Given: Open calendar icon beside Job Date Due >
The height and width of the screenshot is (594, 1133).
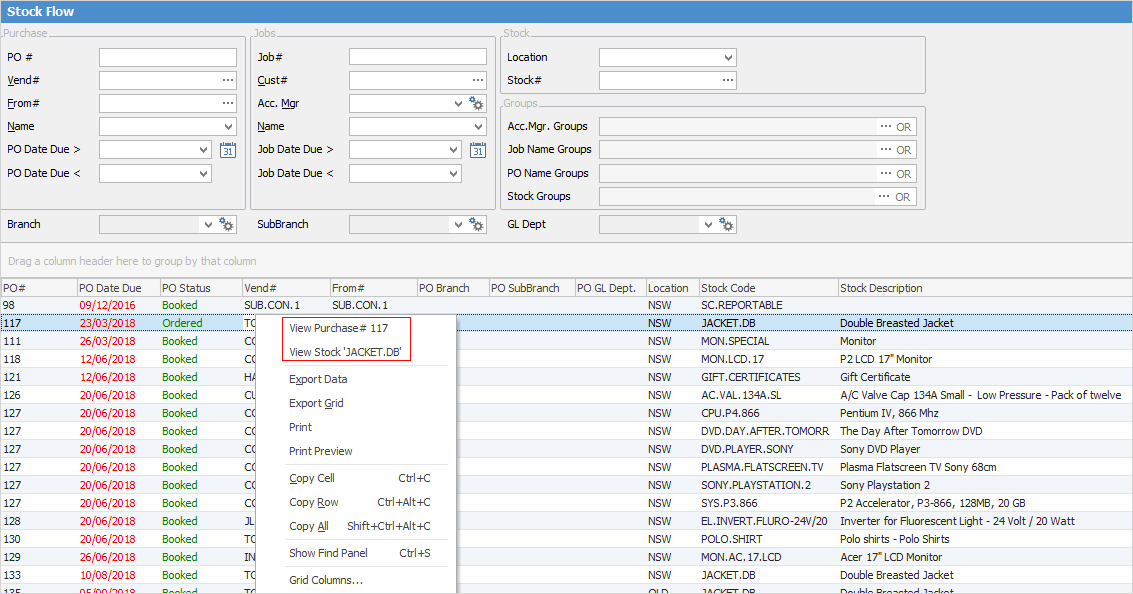Looking at the screenshot, I should 477,150.
